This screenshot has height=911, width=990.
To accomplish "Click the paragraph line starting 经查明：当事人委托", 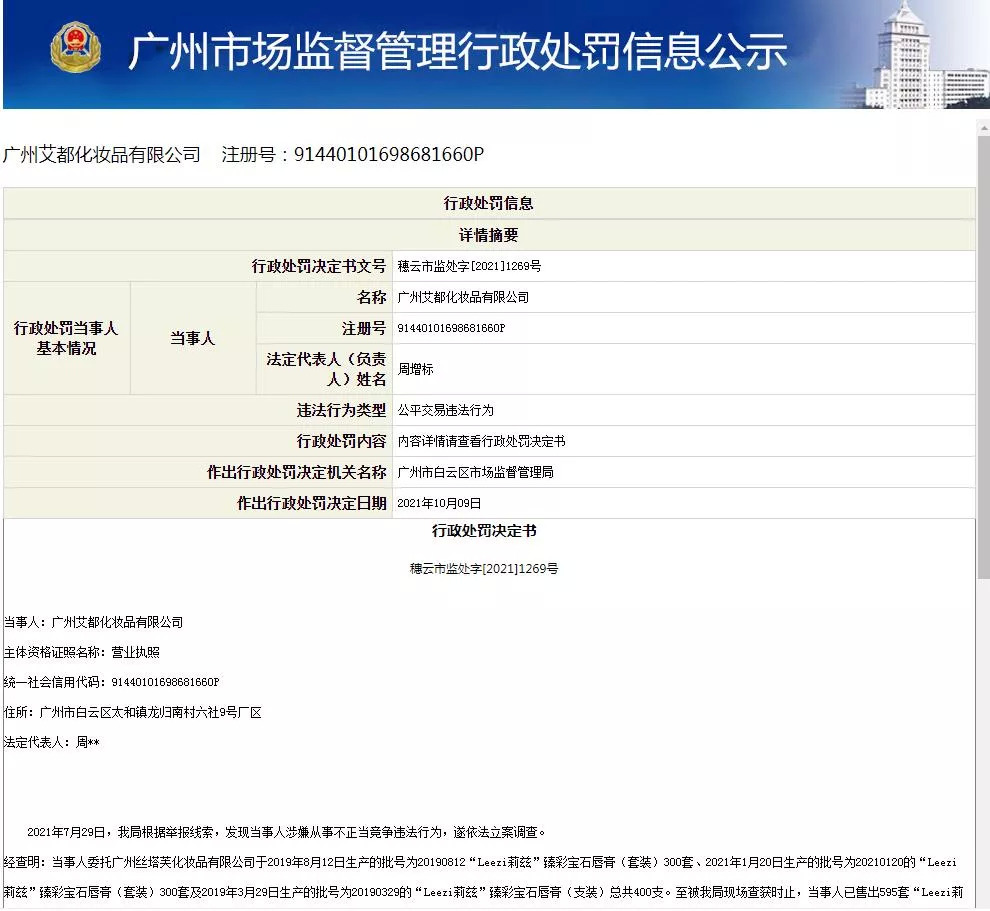I will pos(480,862).
